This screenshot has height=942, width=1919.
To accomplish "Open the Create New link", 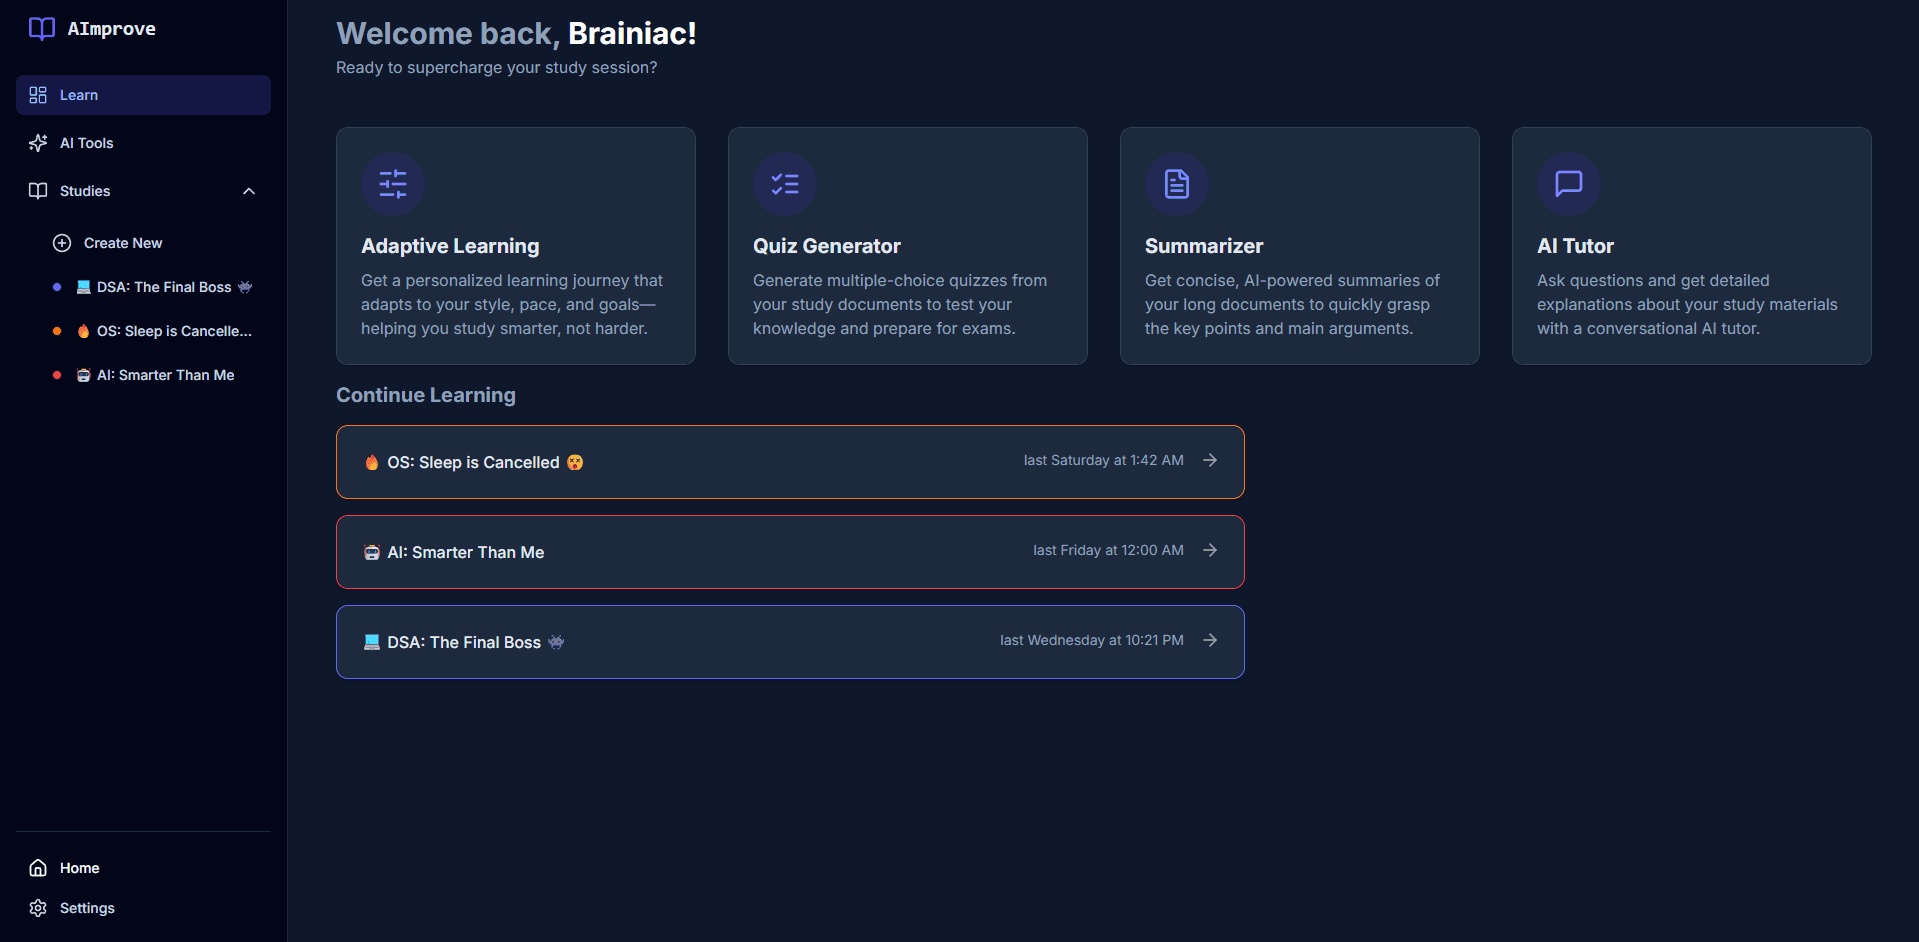I will coord(122,242).
